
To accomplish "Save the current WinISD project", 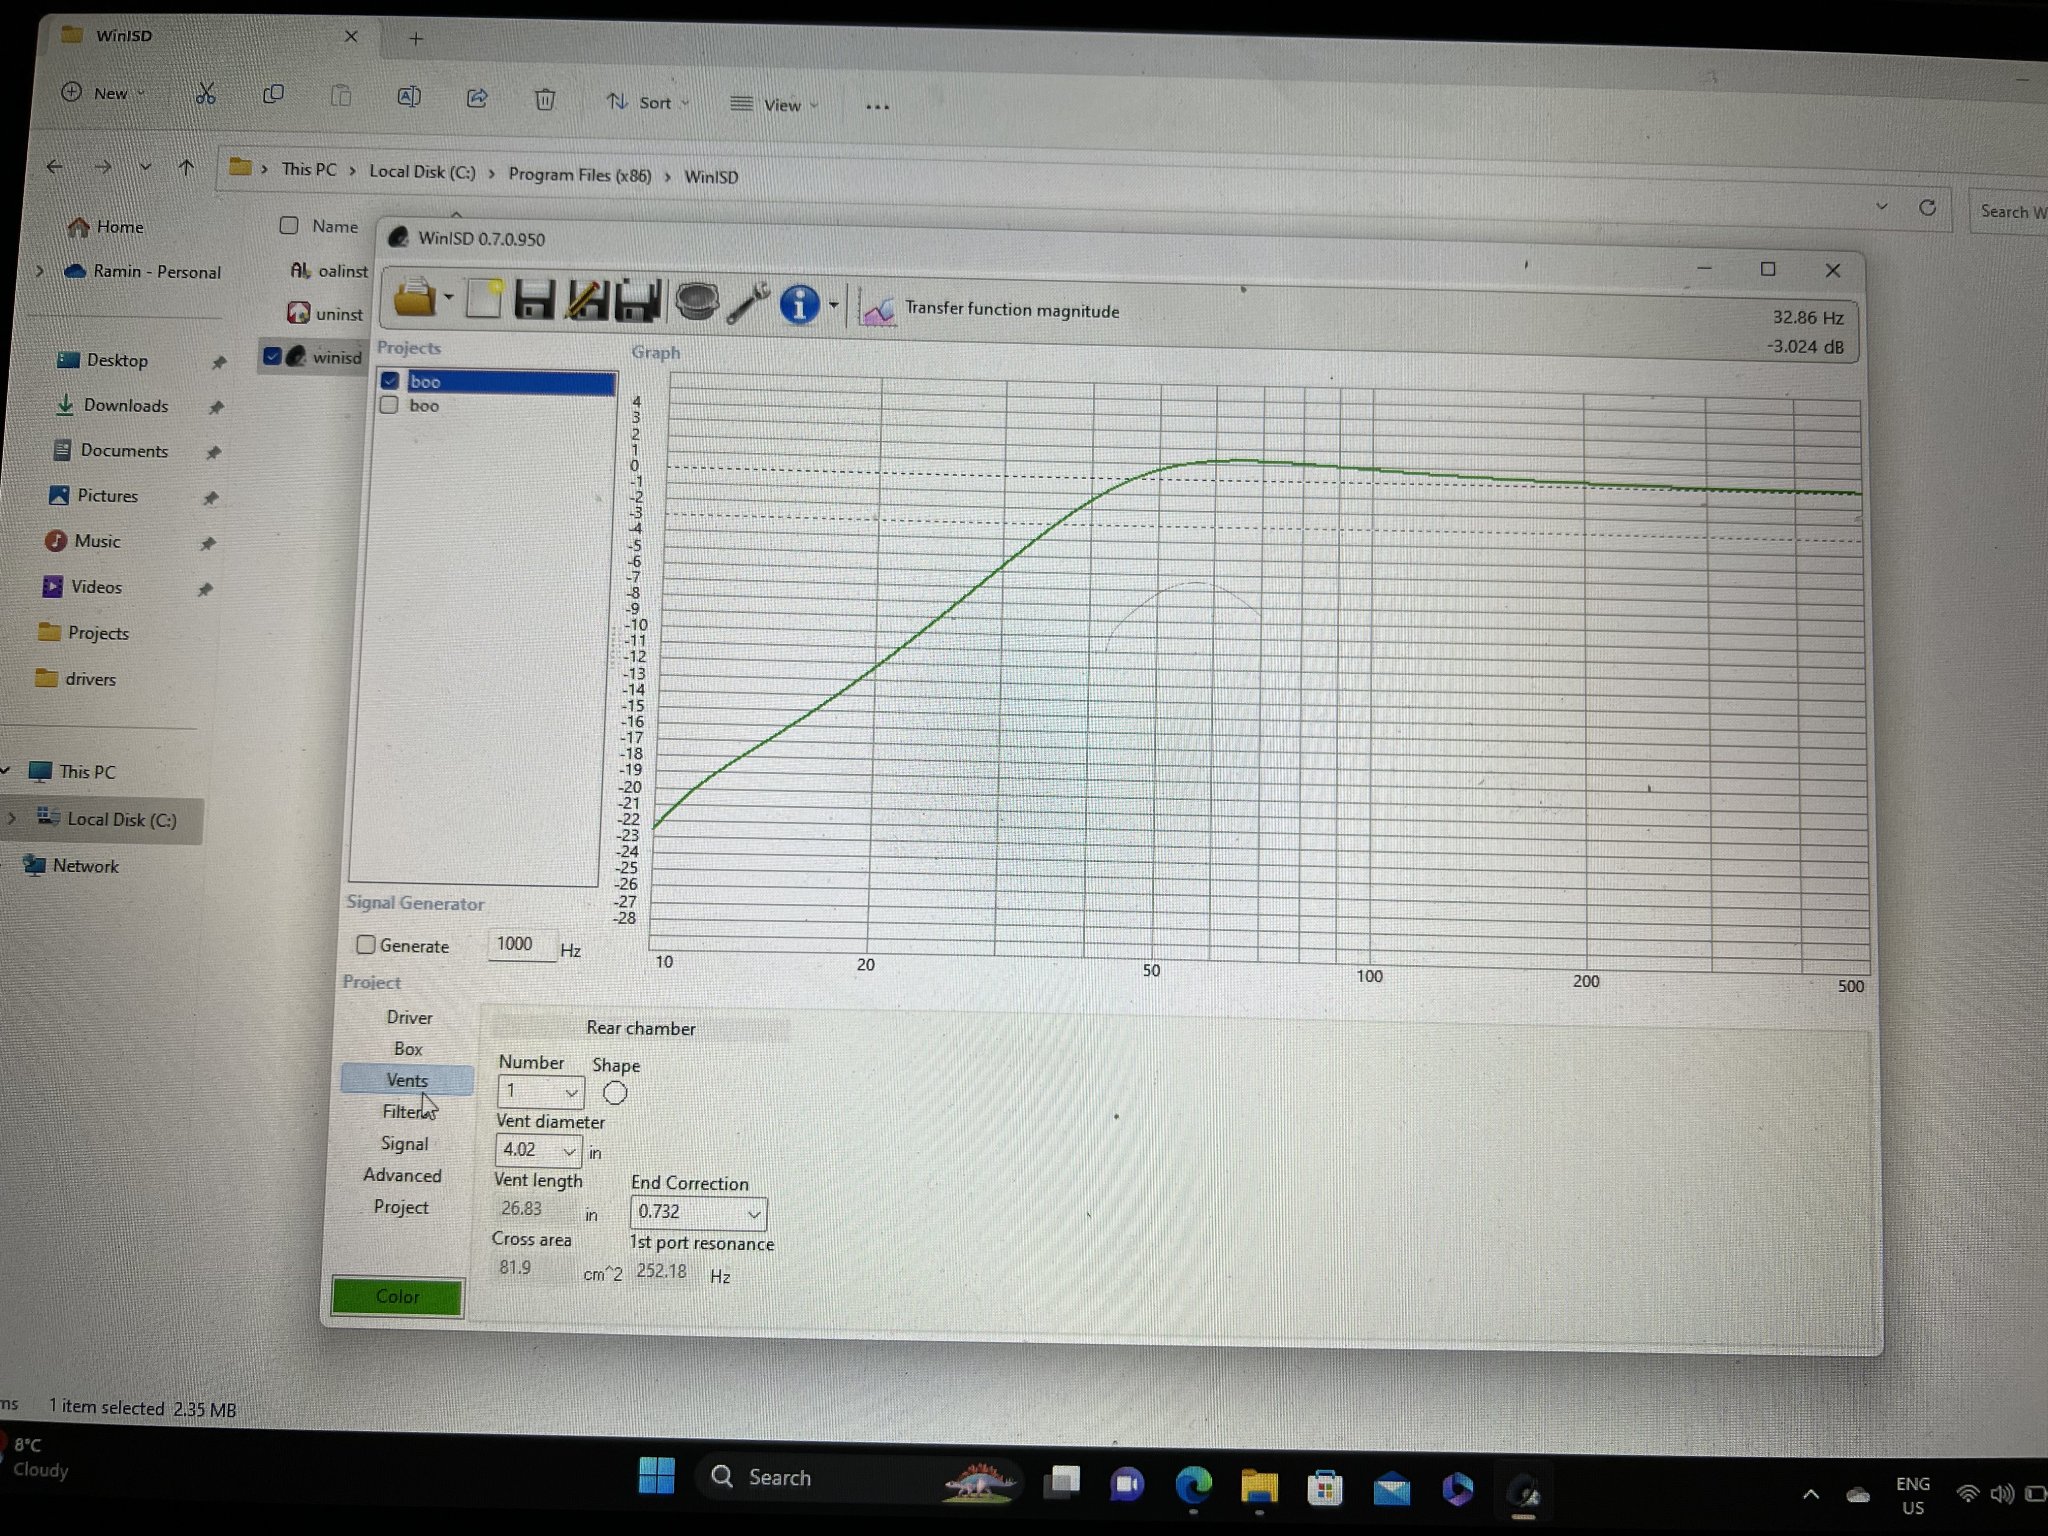I will click(x=534, y=299).
